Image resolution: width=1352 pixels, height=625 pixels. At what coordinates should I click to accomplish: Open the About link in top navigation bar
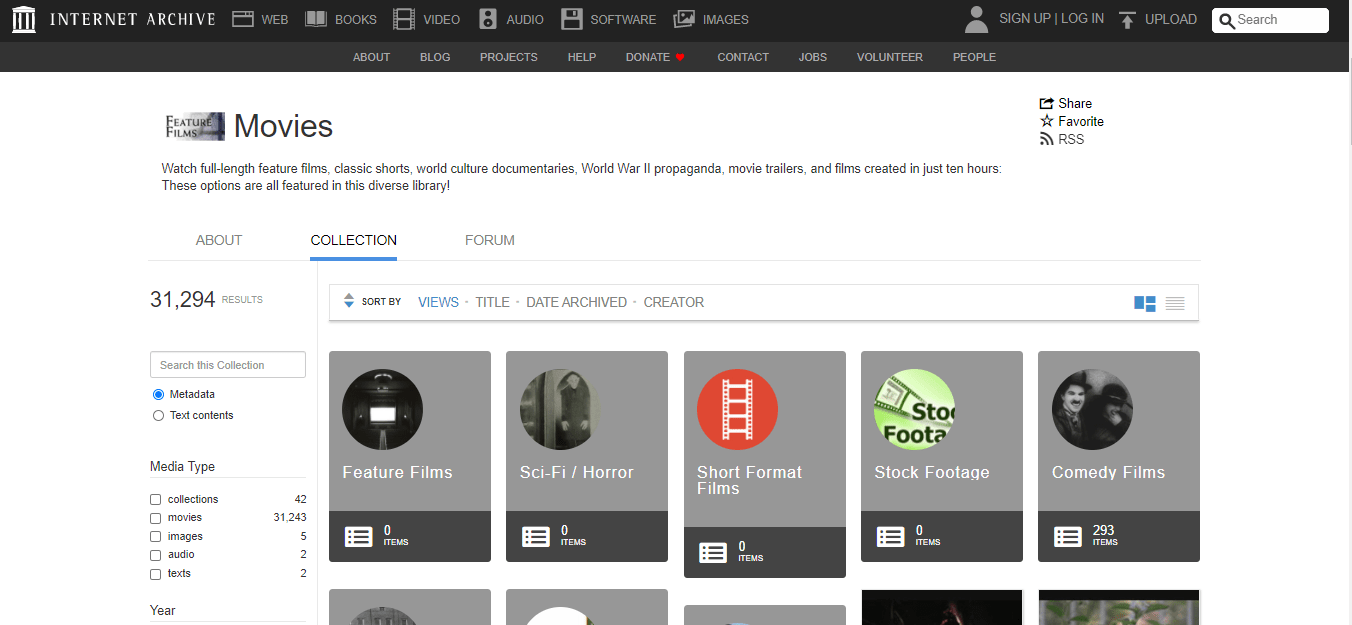[371, 57]
